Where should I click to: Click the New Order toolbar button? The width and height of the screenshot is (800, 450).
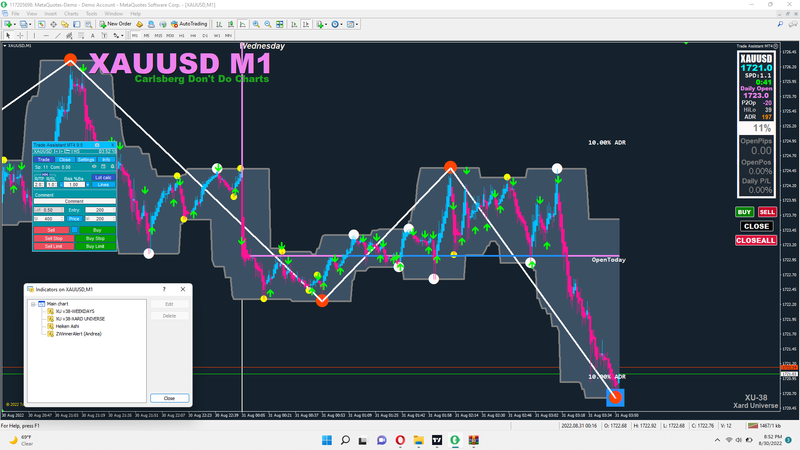click(115, 24)
